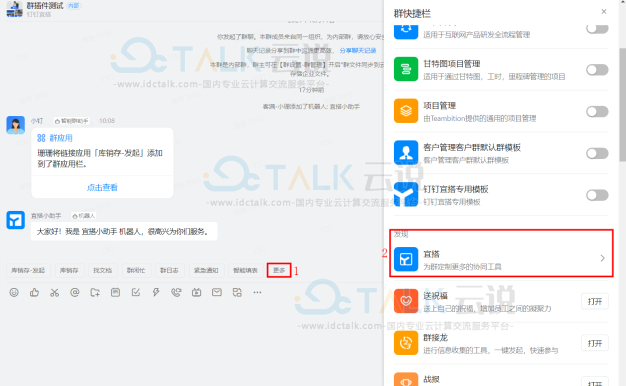Start a call with phone icon
Screen dimensions: 626x386
(176, 293)
